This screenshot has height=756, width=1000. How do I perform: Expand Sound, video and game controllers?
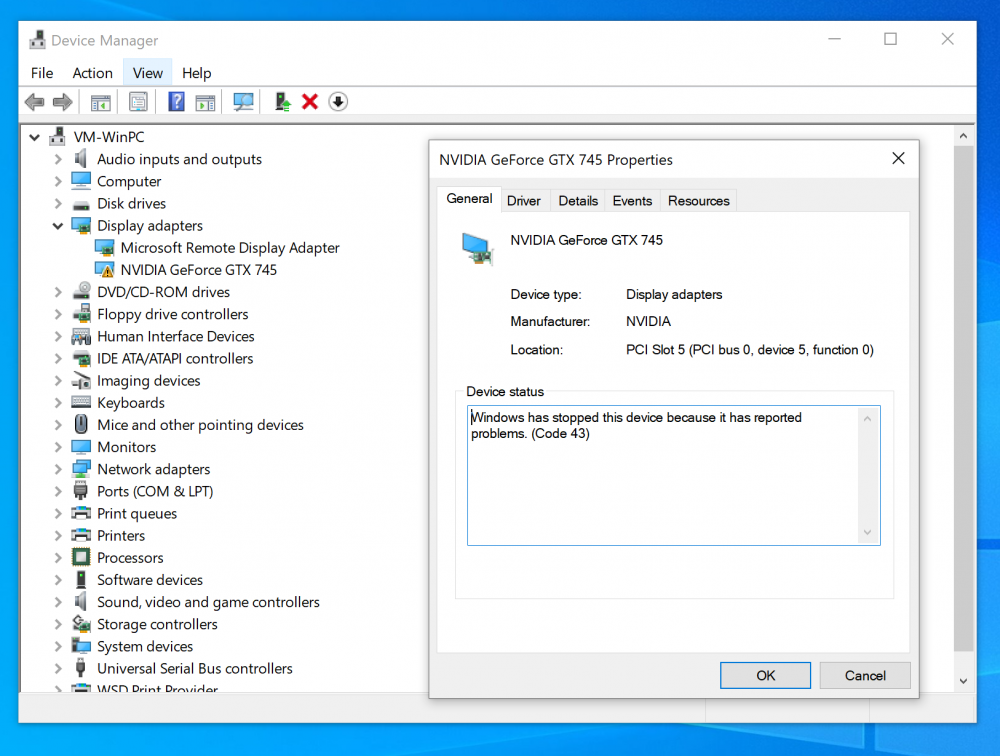(58, 602)
